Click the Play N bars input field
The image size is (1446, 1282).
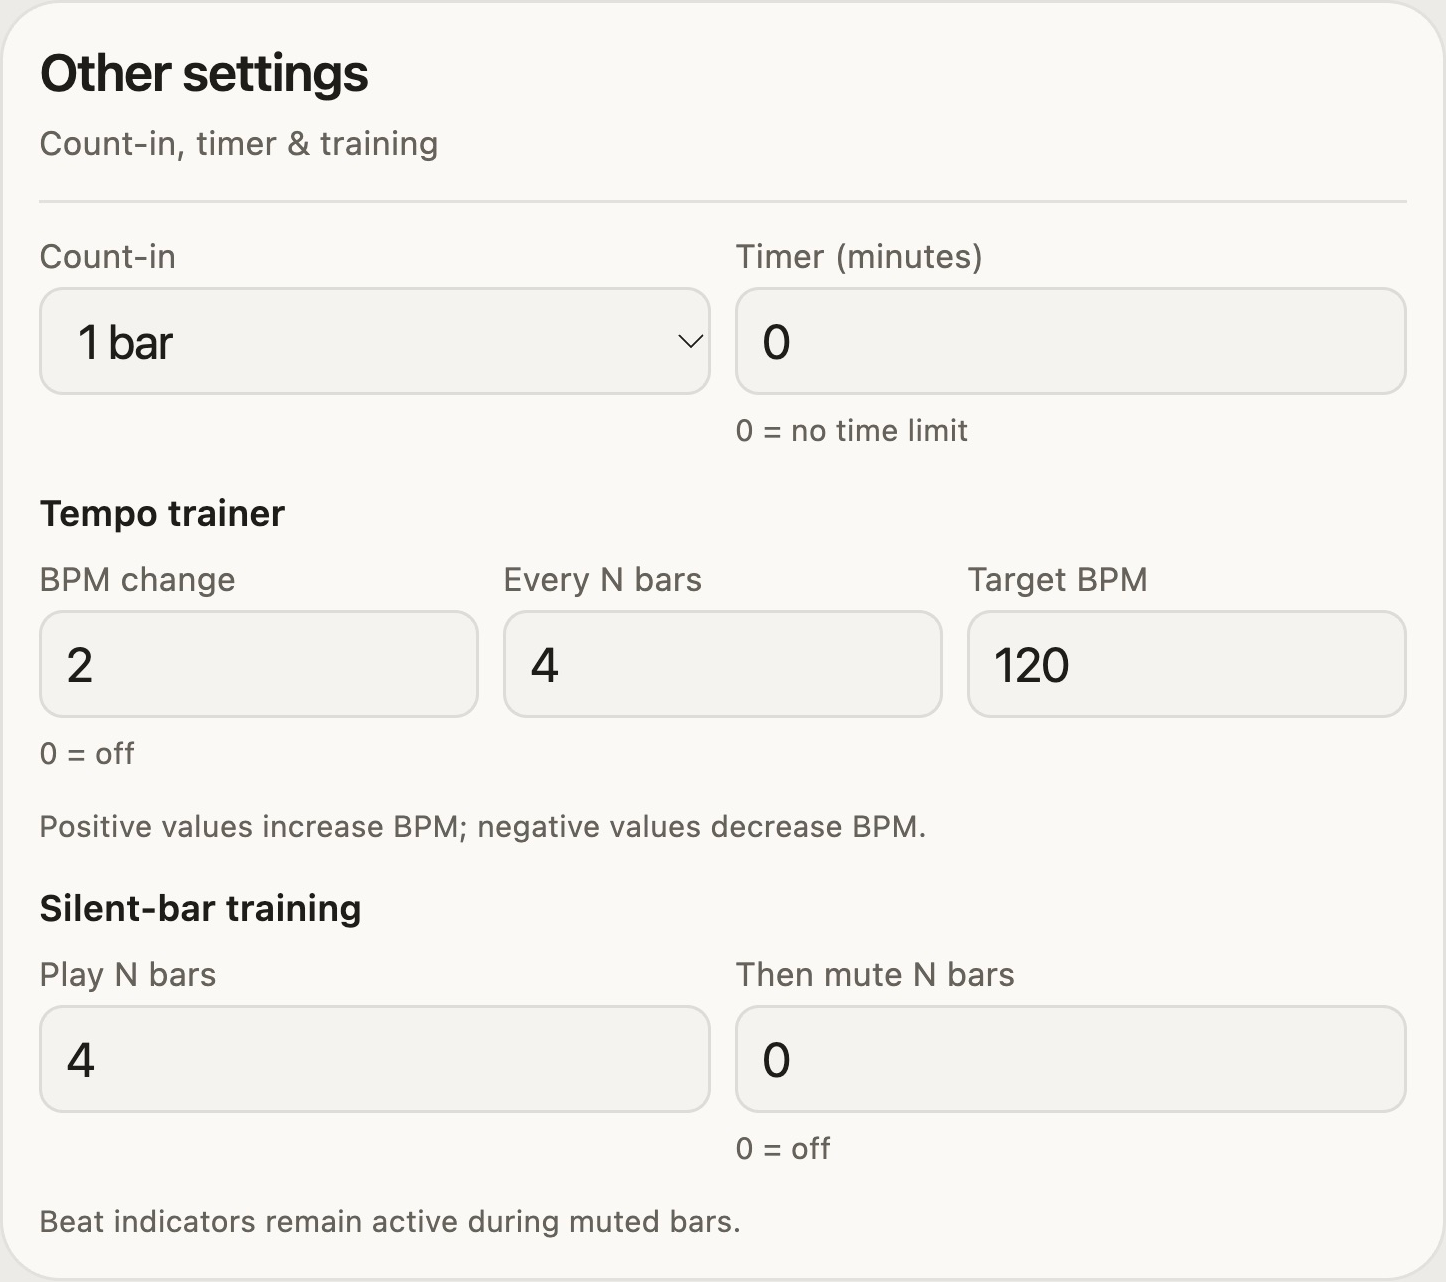[x=374, y=1059]
